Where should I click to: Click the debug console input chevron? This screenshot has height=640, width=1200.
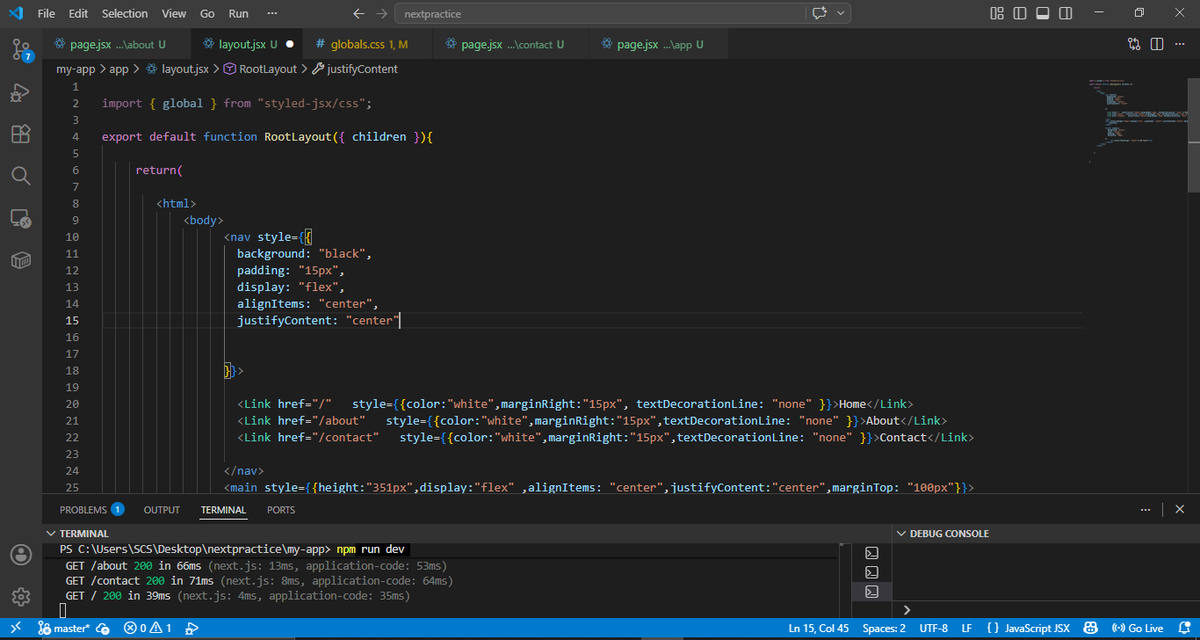pos(907,610)
